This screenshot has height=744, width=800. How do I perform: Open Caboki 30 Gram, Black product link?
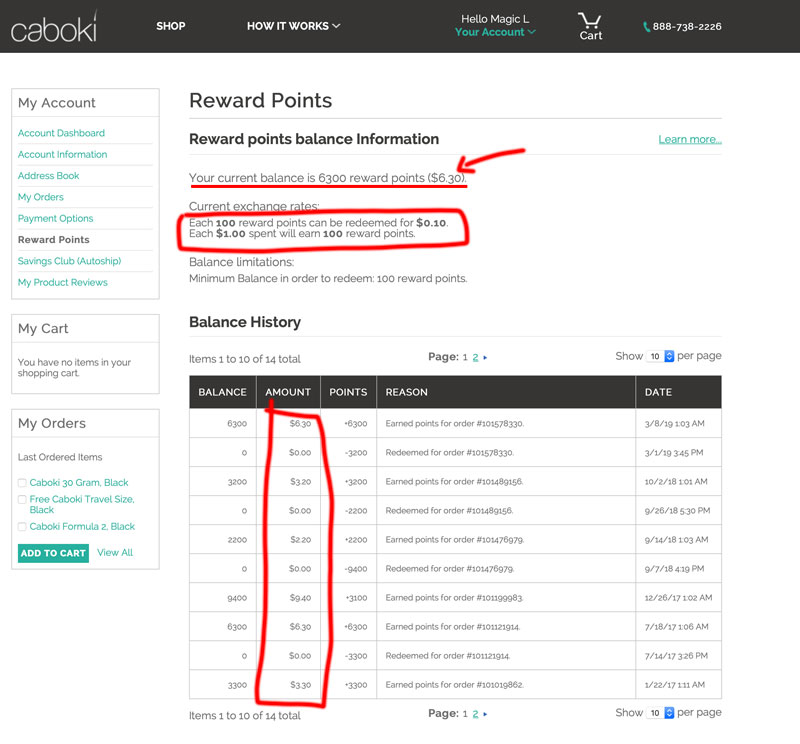point(79,483)
